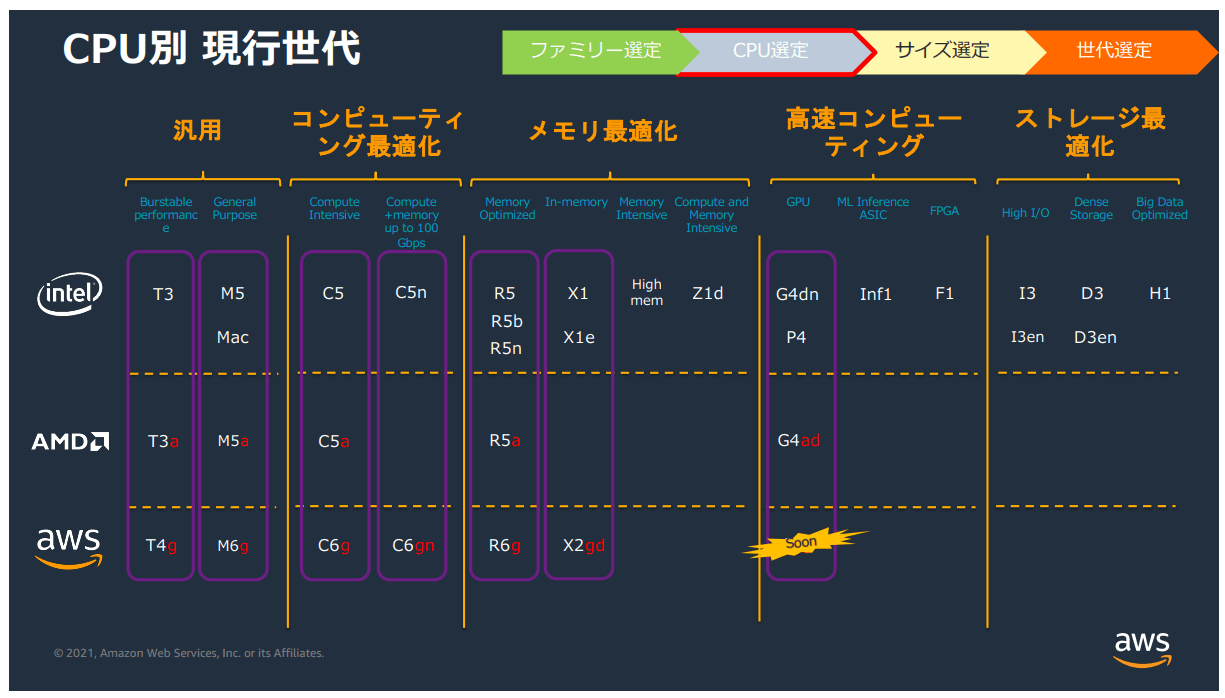Click the M5a instance in AMD row
The height and width of the screenshot is (698, 1225).
coord(233,441)
